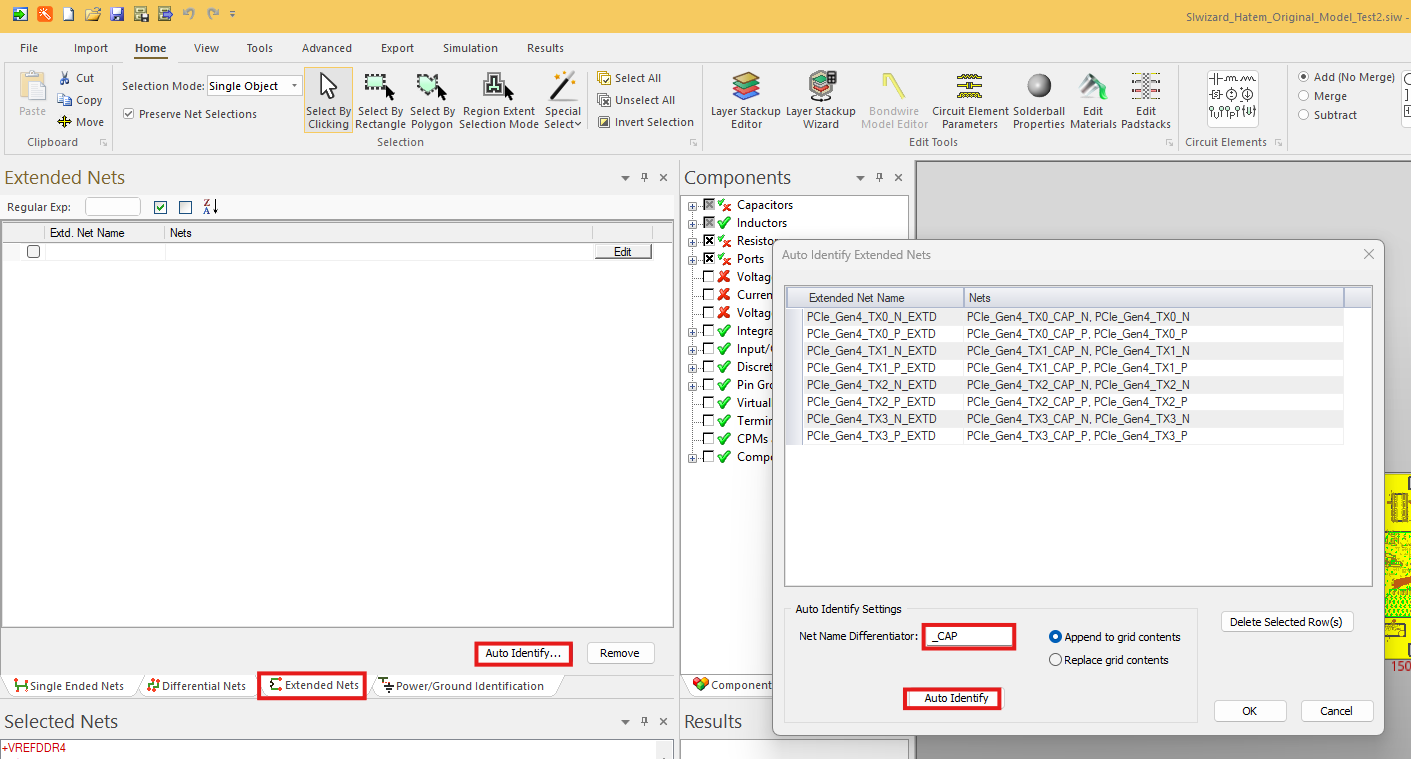
Task: Open the Selection Mode dropdown
Action: point(294,85)
